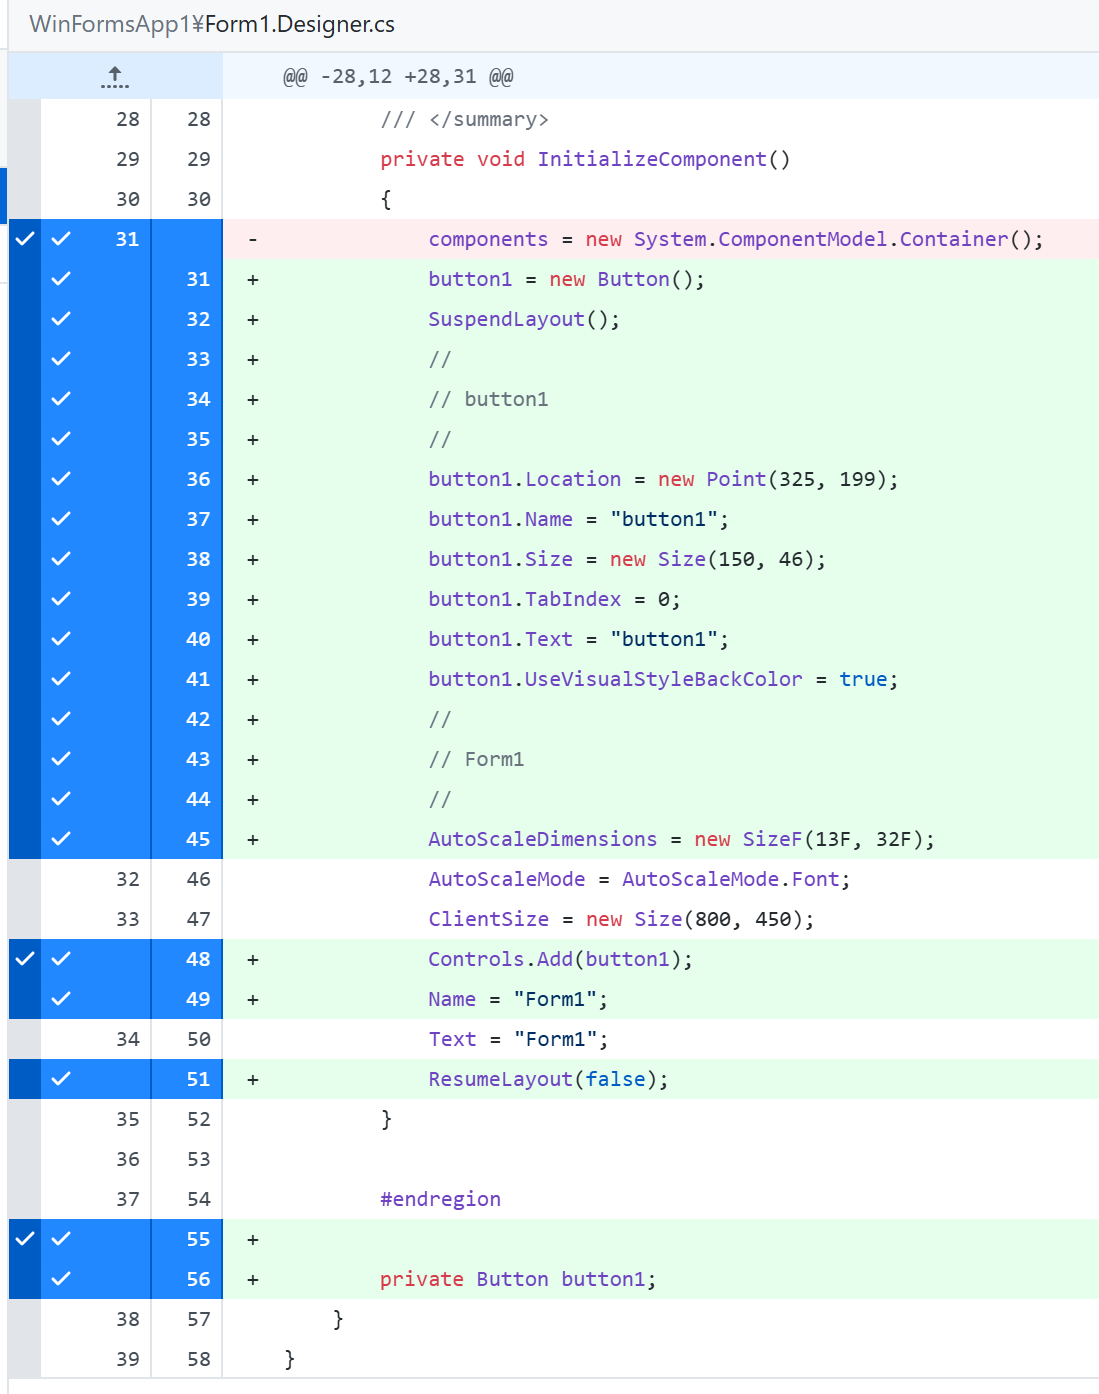Deselect the ResumeLayout(false) line checkmark
1099x1394 pixels.
[61, 1079]
